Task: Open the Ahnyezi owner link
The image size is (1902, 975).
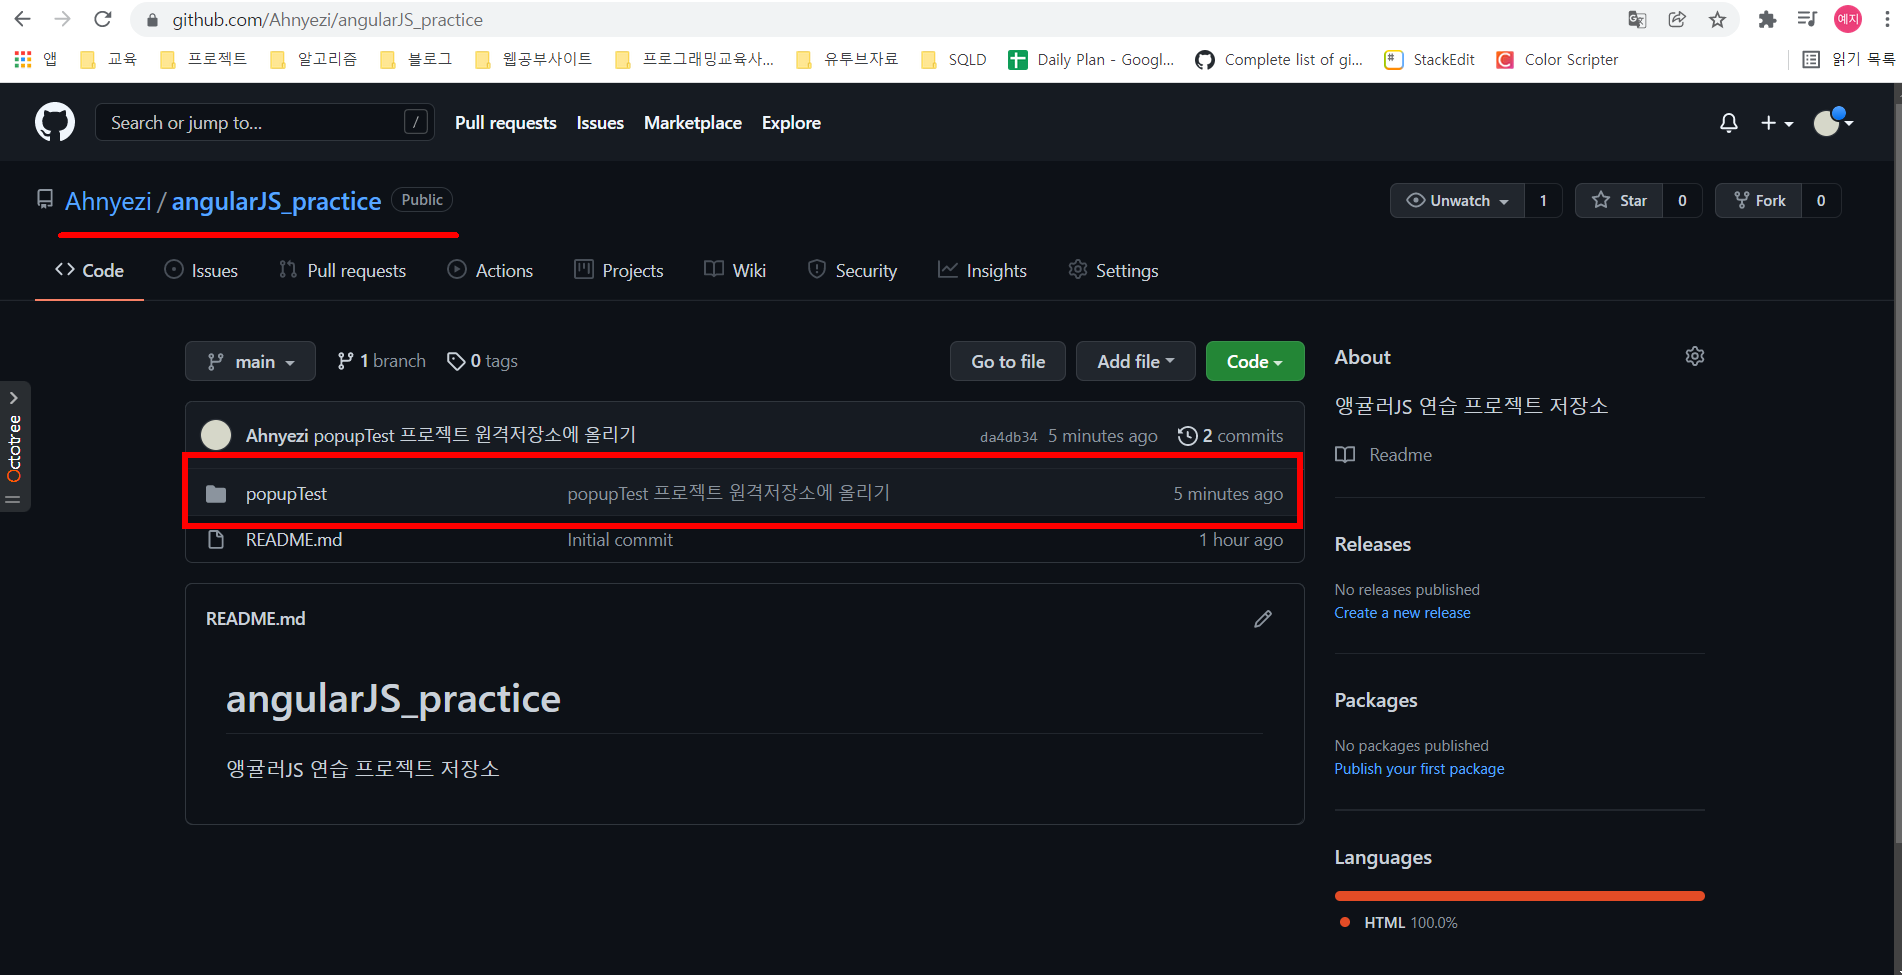Action: [x=108, y=201]
